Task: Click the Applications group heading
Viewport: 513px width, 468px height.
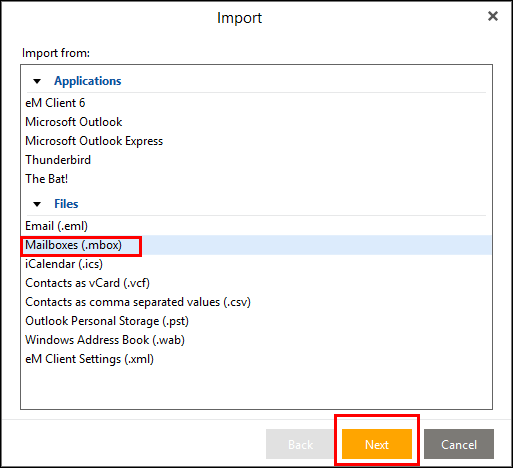Action: (x=88, y=81)
